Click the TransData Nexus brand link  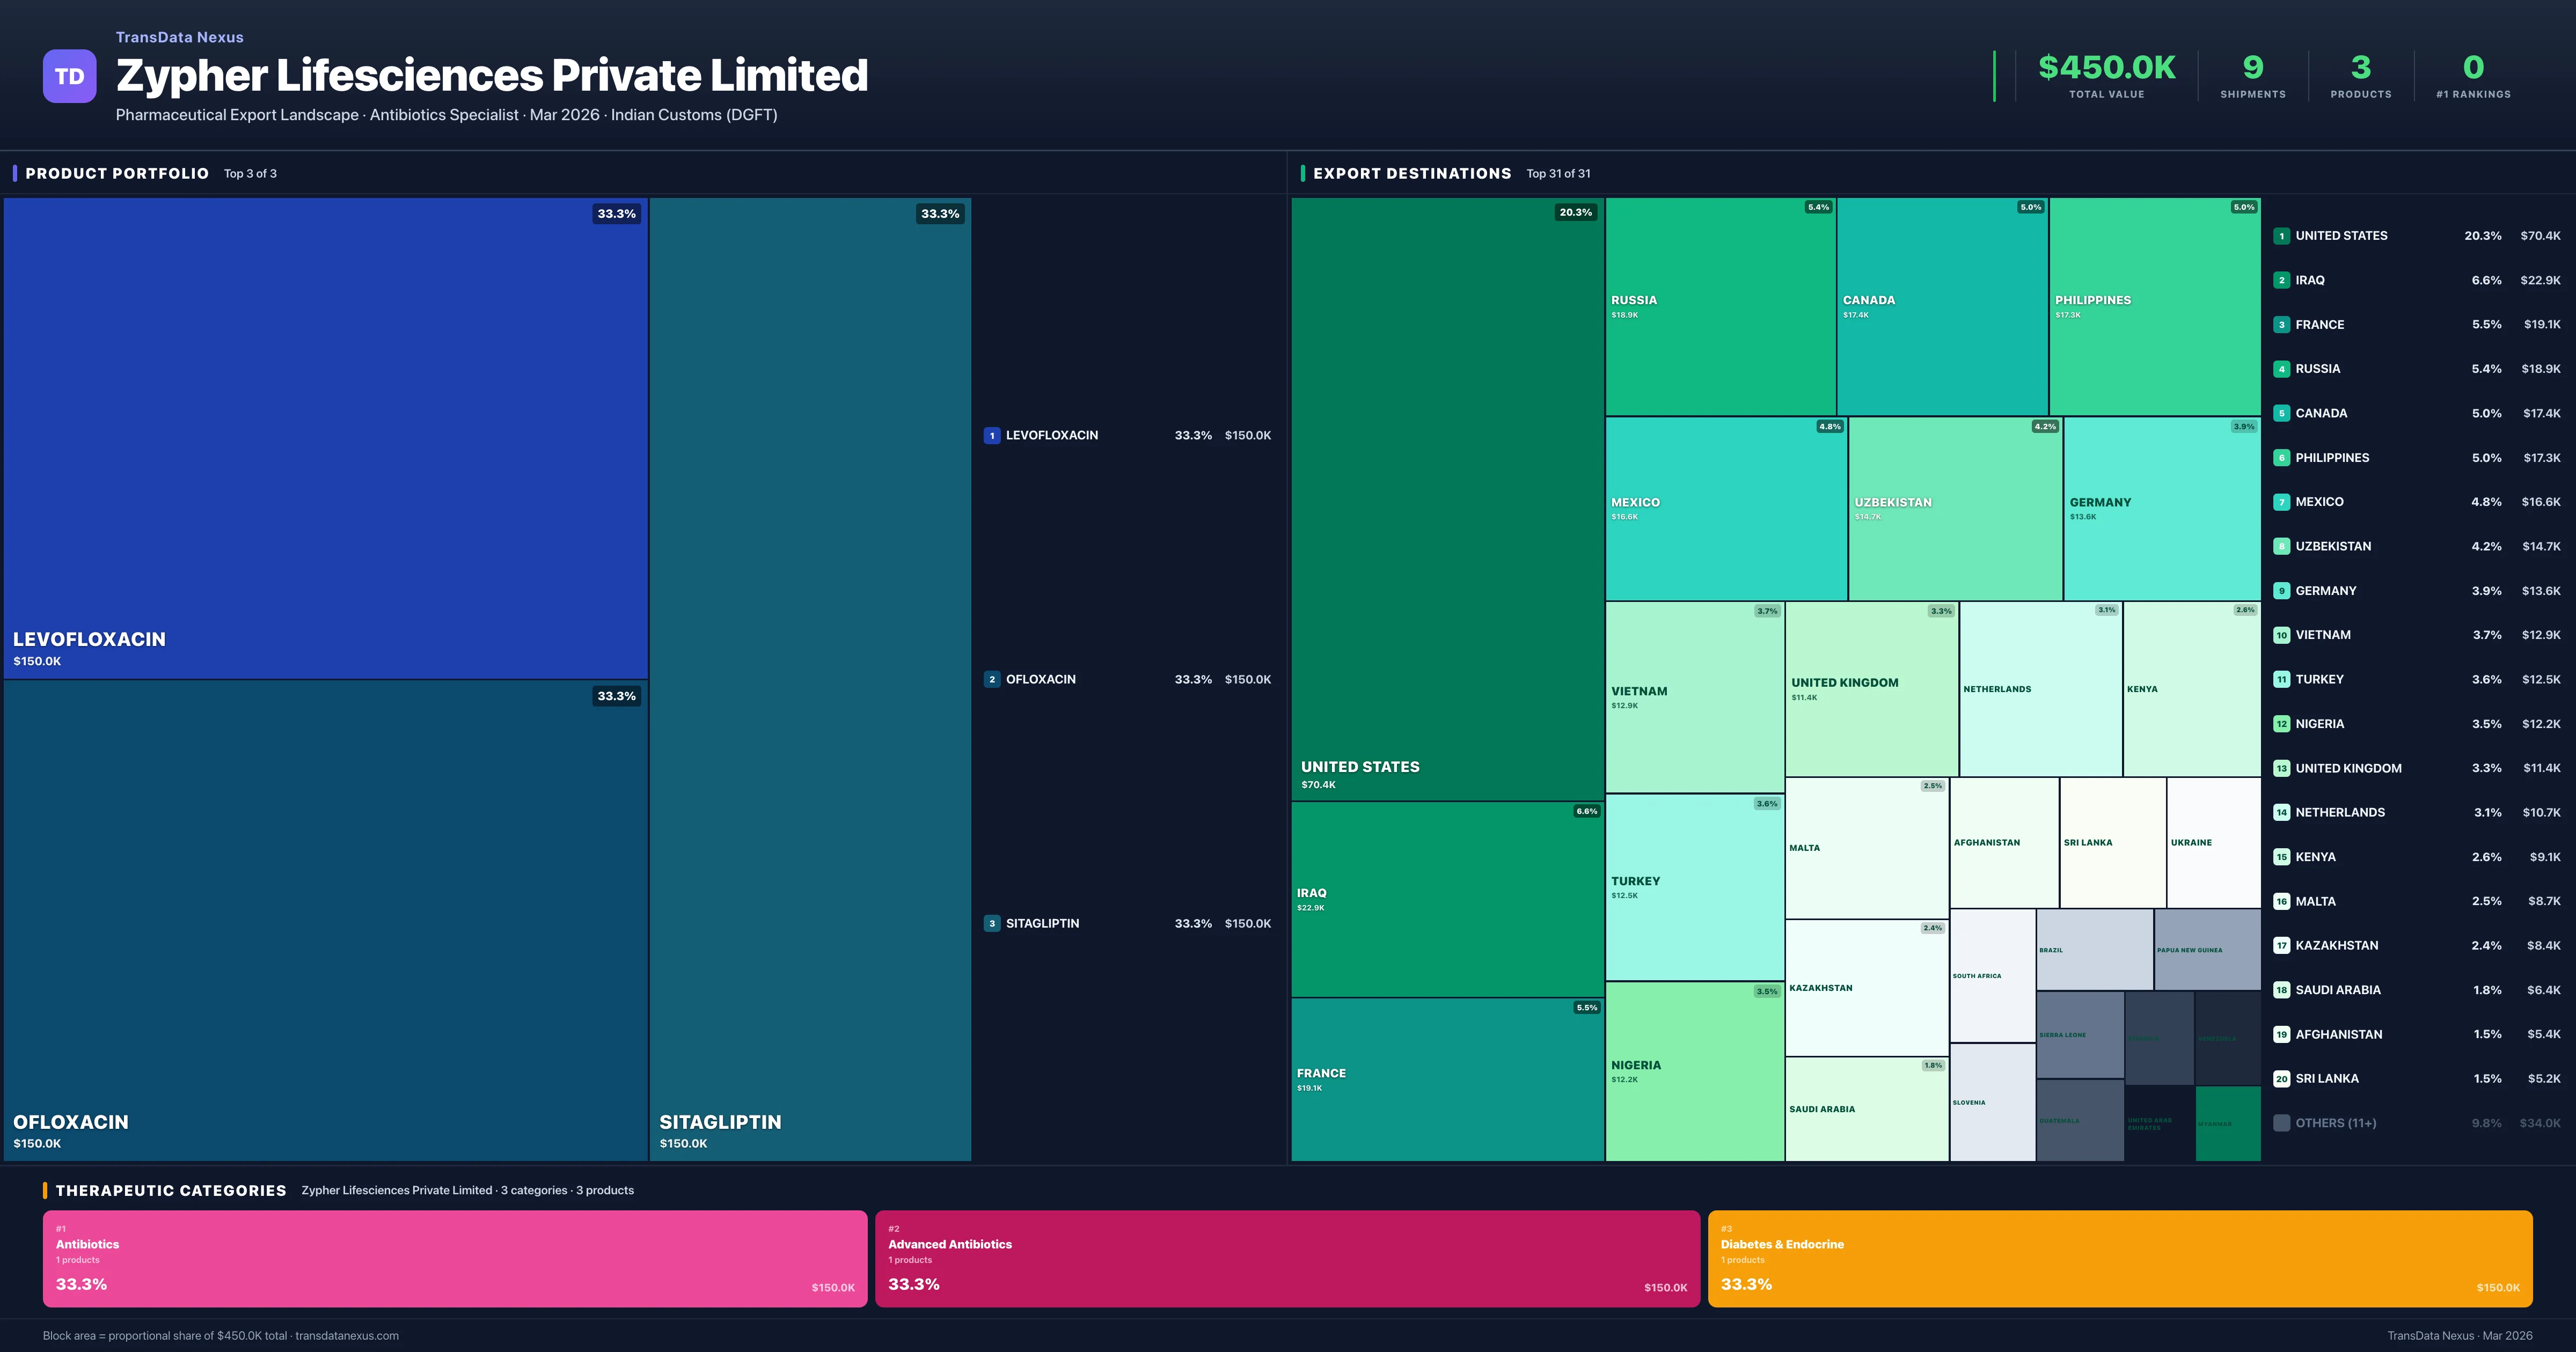179,37
